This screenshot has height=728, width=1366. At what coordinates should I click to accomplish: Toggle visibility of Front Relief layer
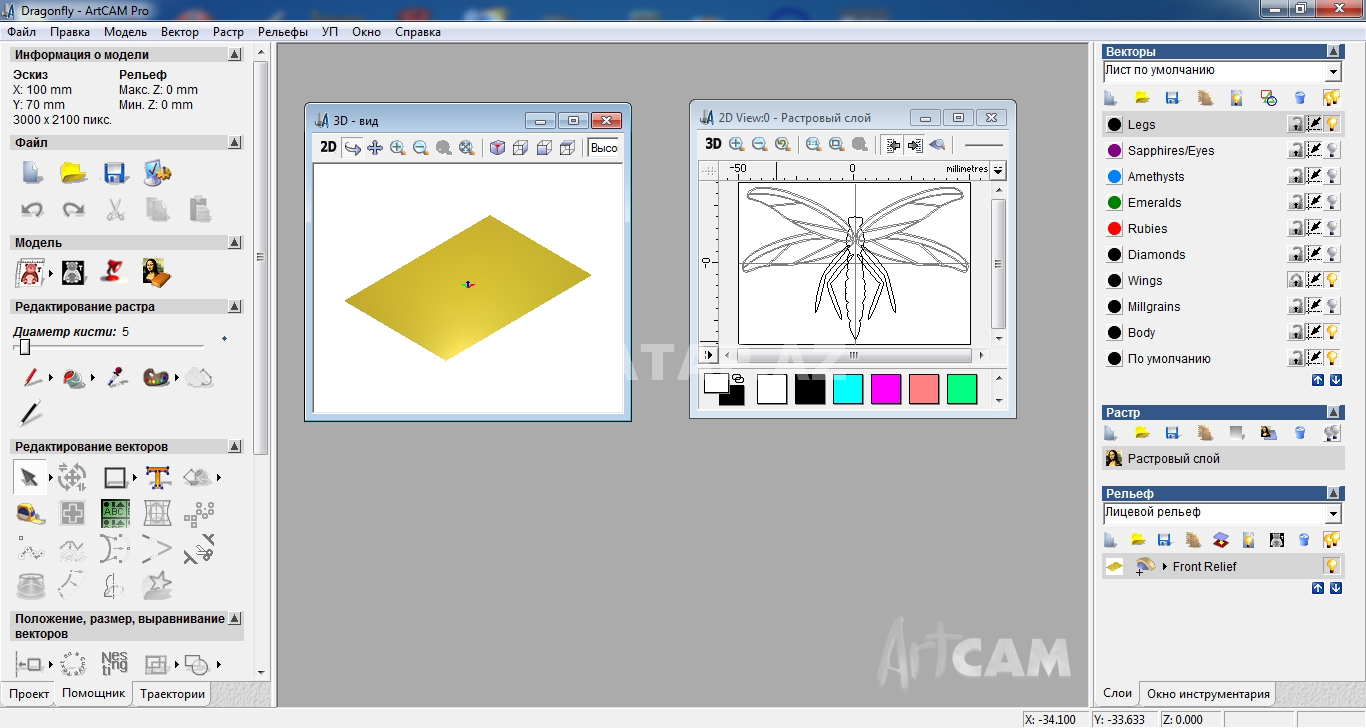1332,566
